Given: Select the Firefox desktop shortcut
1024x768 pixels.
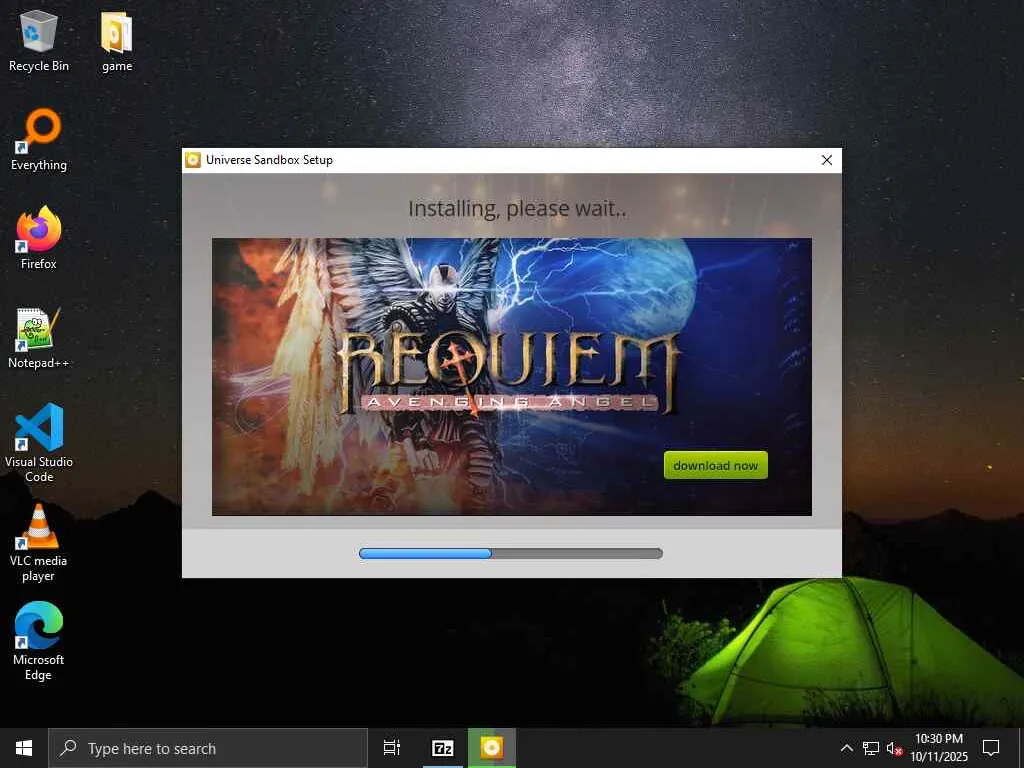Looking at the screenshot, I should (39, 238).
